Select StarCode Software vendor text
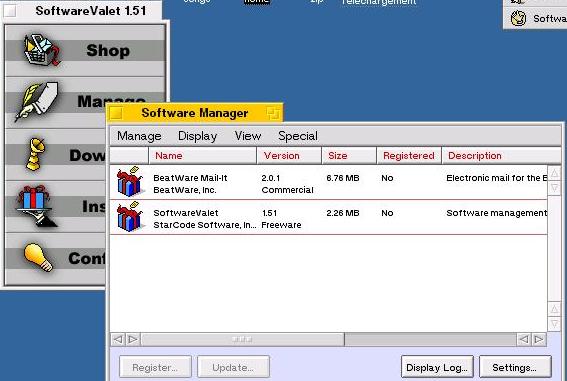Screen dimensions: 567x381 (x=205, y=225)
